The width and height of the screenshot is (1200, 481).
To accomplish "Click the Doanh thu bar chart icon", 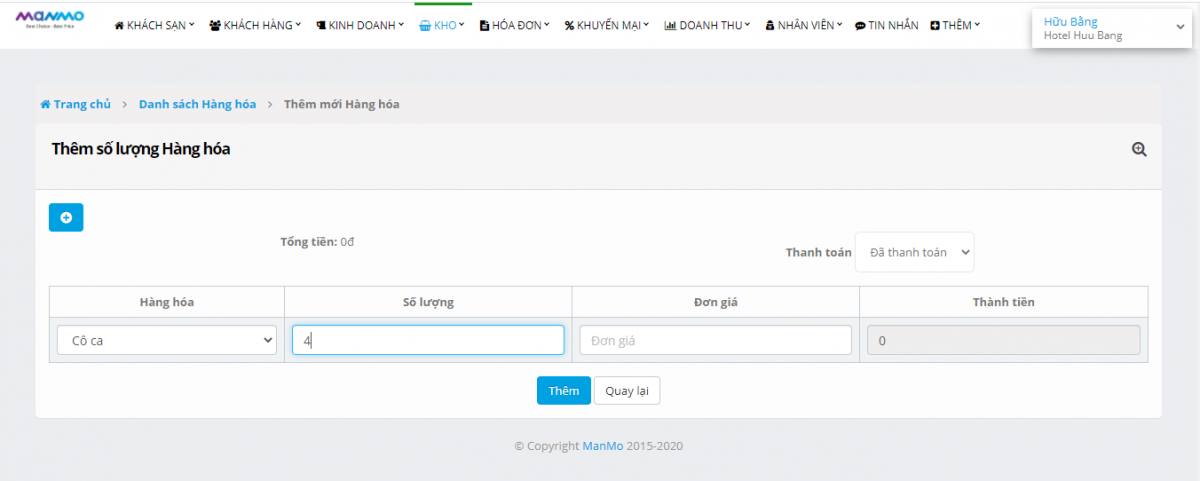I will [670, 25].
